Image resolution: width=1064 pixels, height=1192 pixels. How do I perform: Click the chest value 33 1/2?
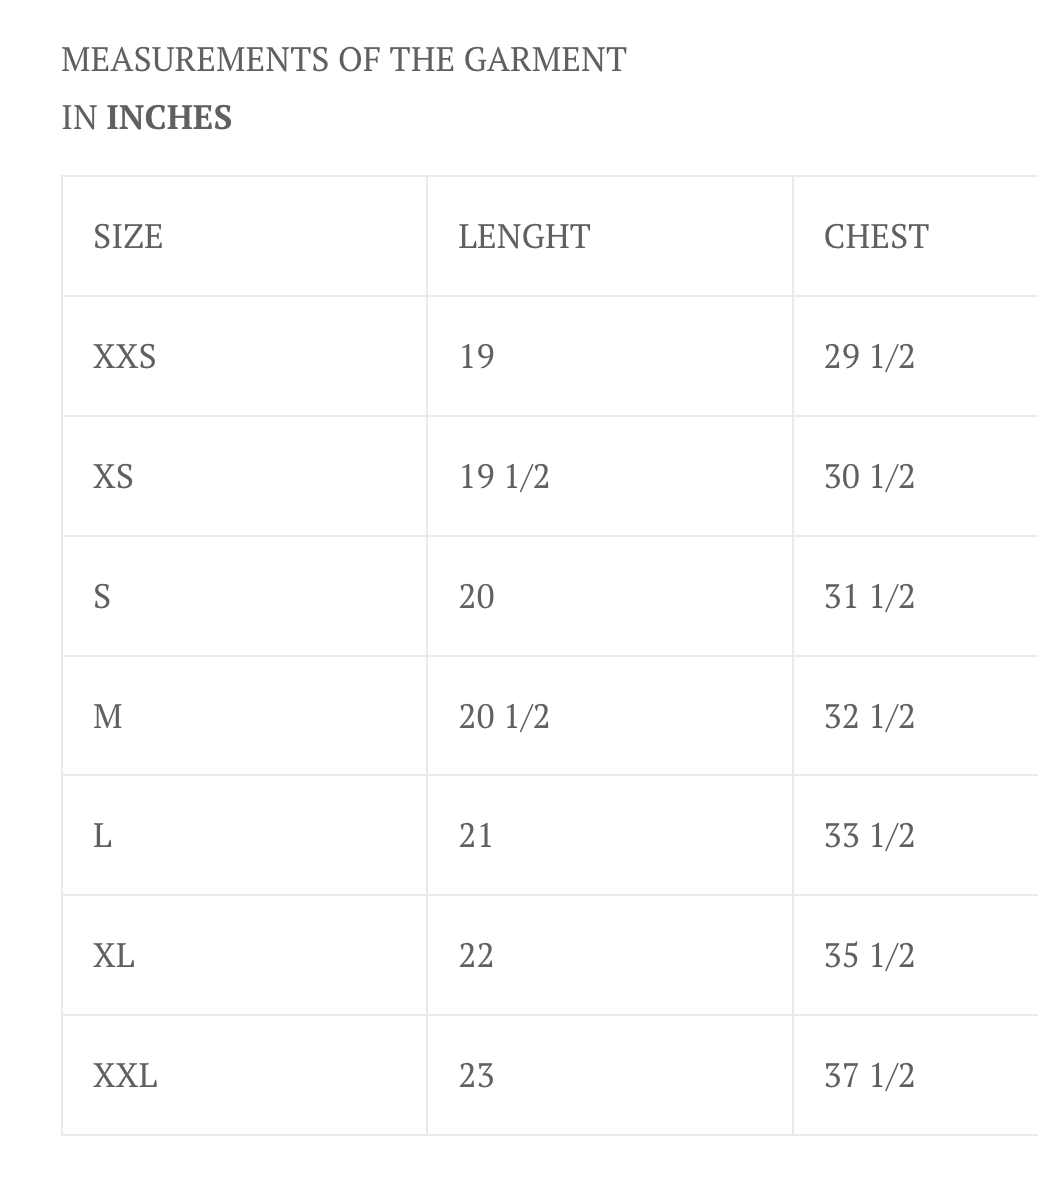click(869, 836)
